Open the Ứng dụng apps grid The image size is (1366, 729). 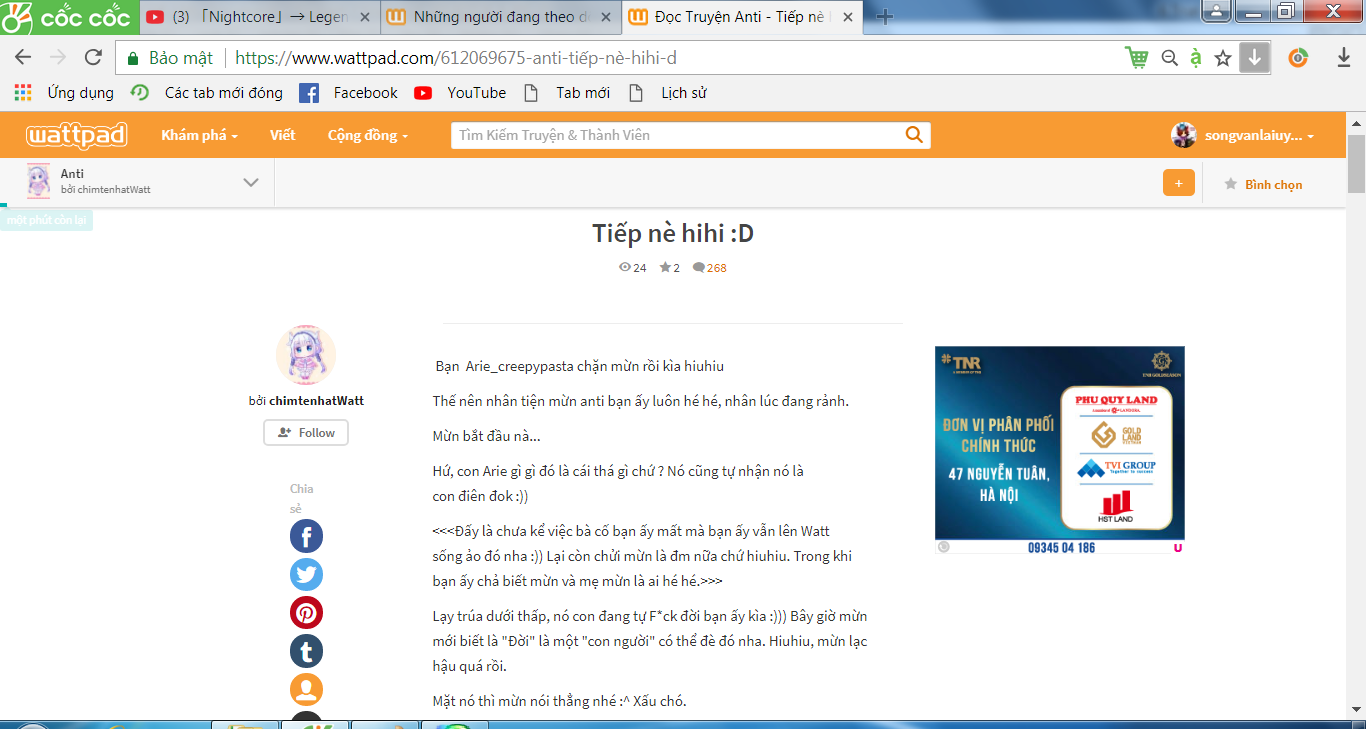(x=64, y=93)
